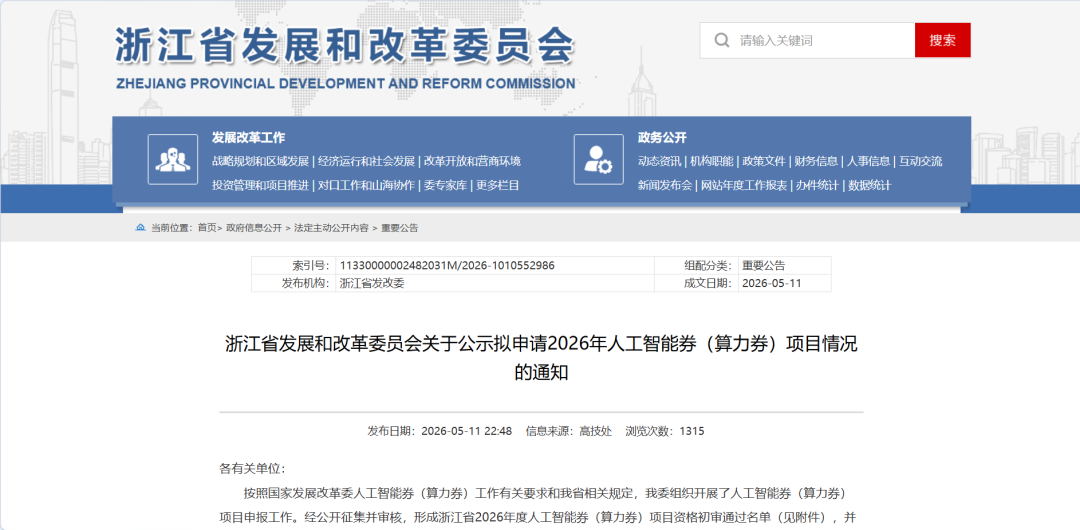The width and height of the screenshot is (1080, 530).
Task: Open 动态资讯 under 政务公开
Action: pyautogui.click(x=659, y=161)
